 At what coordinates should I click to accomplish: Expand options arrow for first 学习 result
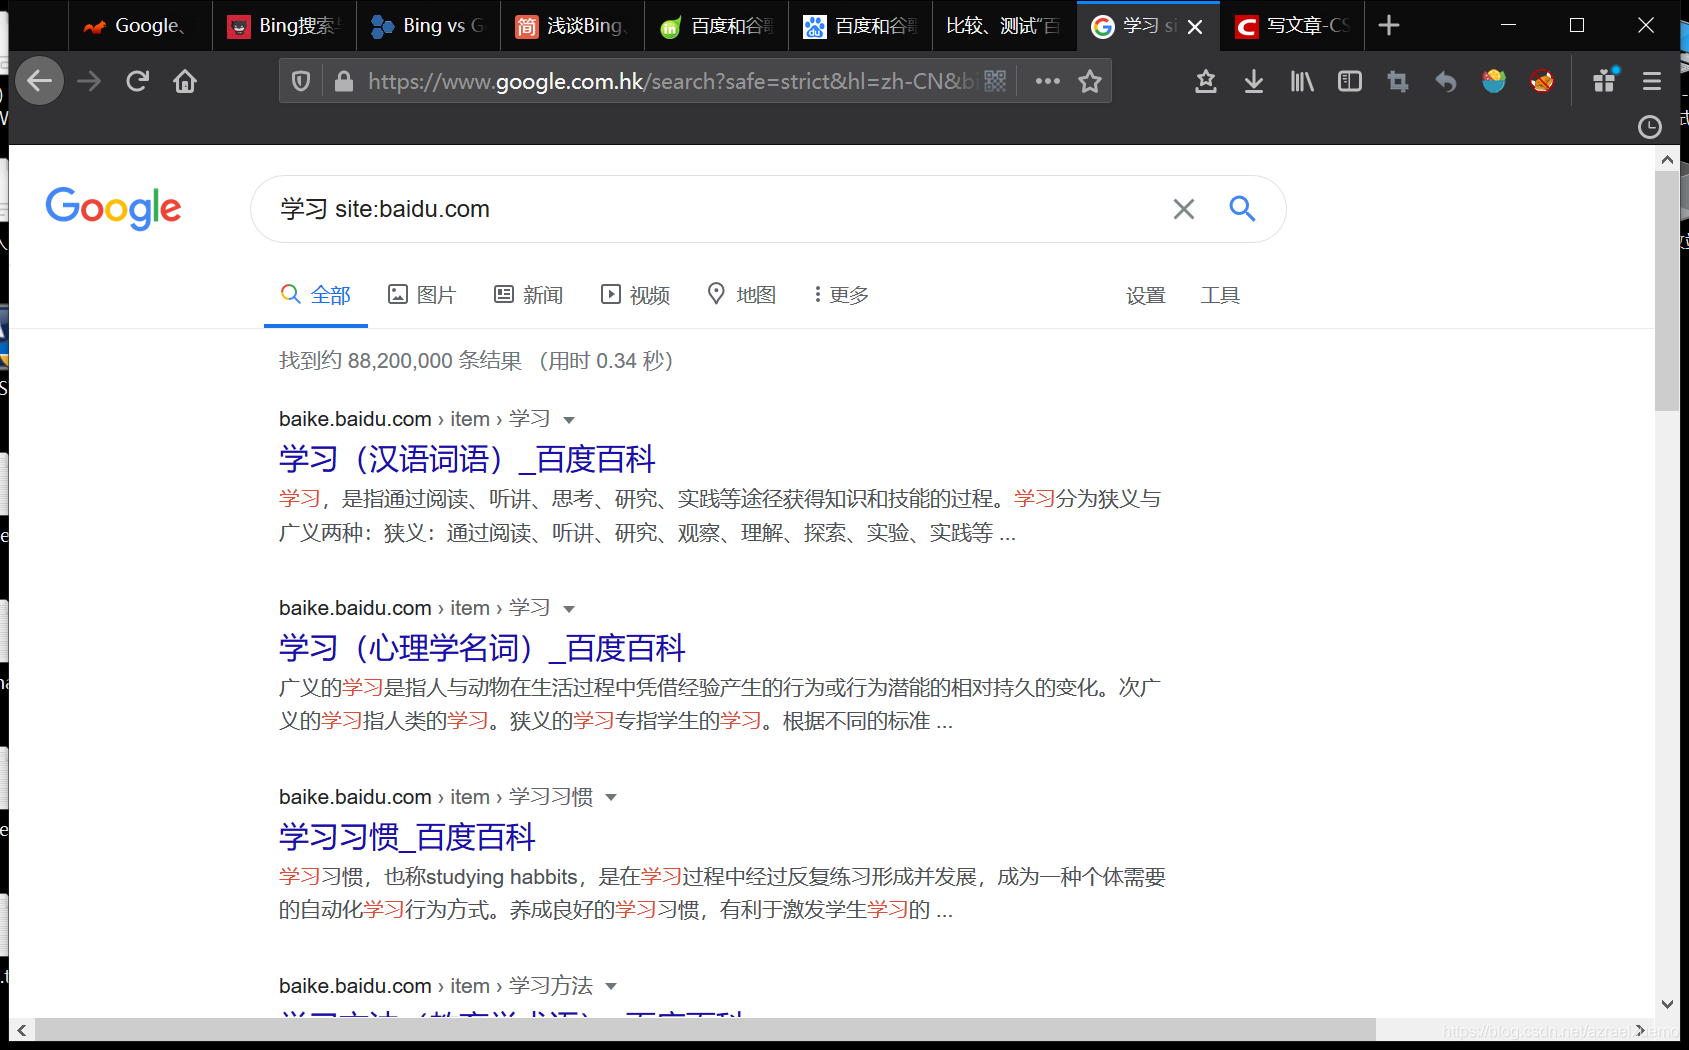coord(569,420)
